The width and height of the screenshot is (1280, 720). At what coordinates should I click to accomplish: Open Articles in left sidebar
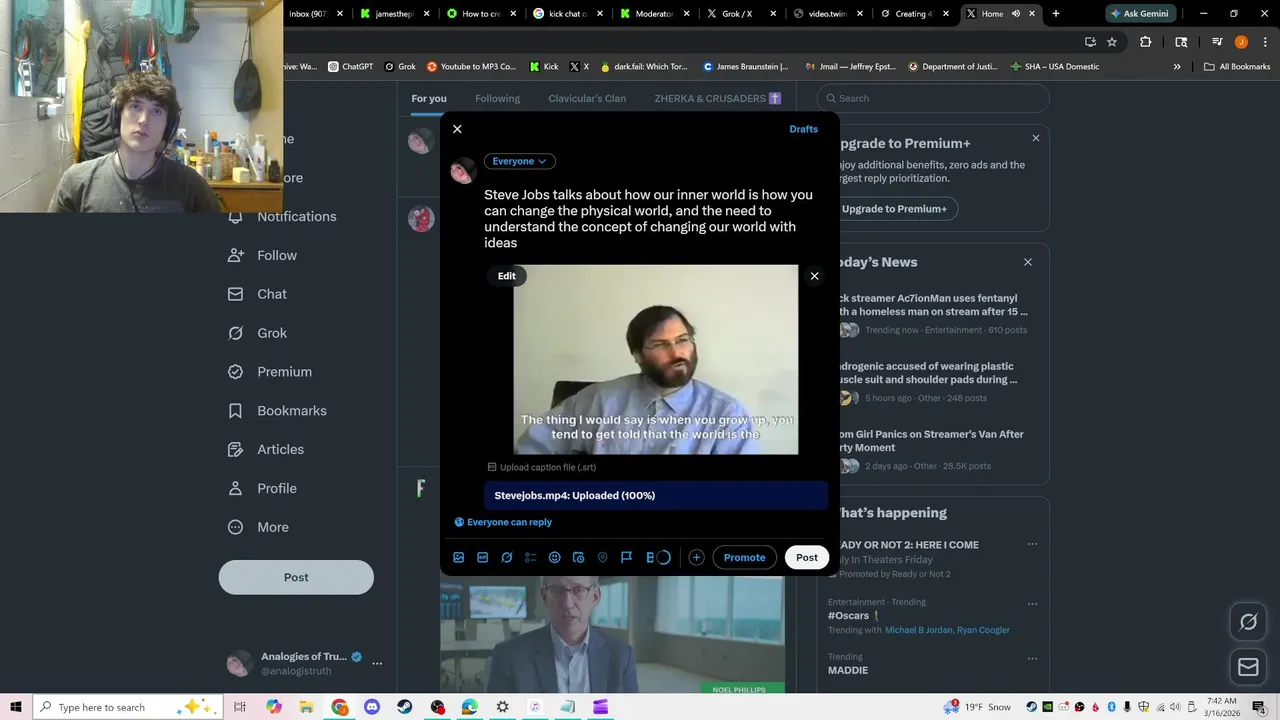pyautogui.click(x=267, y=449)
